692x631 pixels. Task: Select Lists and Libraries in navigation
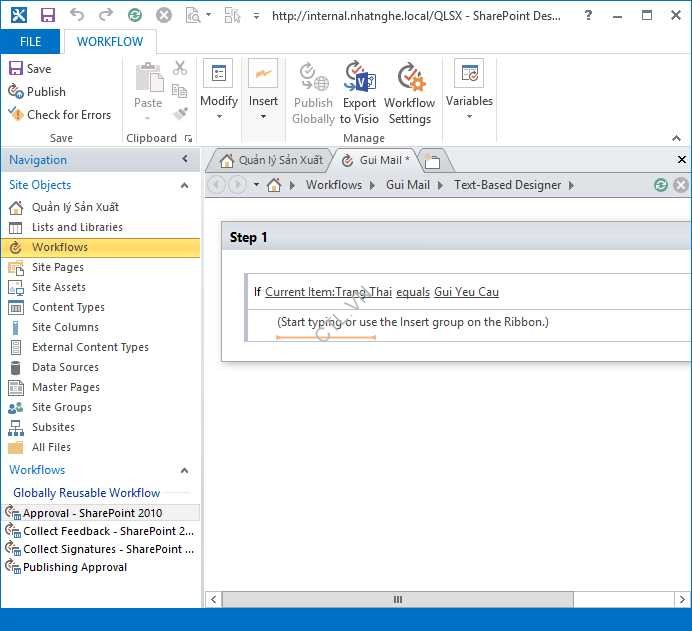point(76,227)
